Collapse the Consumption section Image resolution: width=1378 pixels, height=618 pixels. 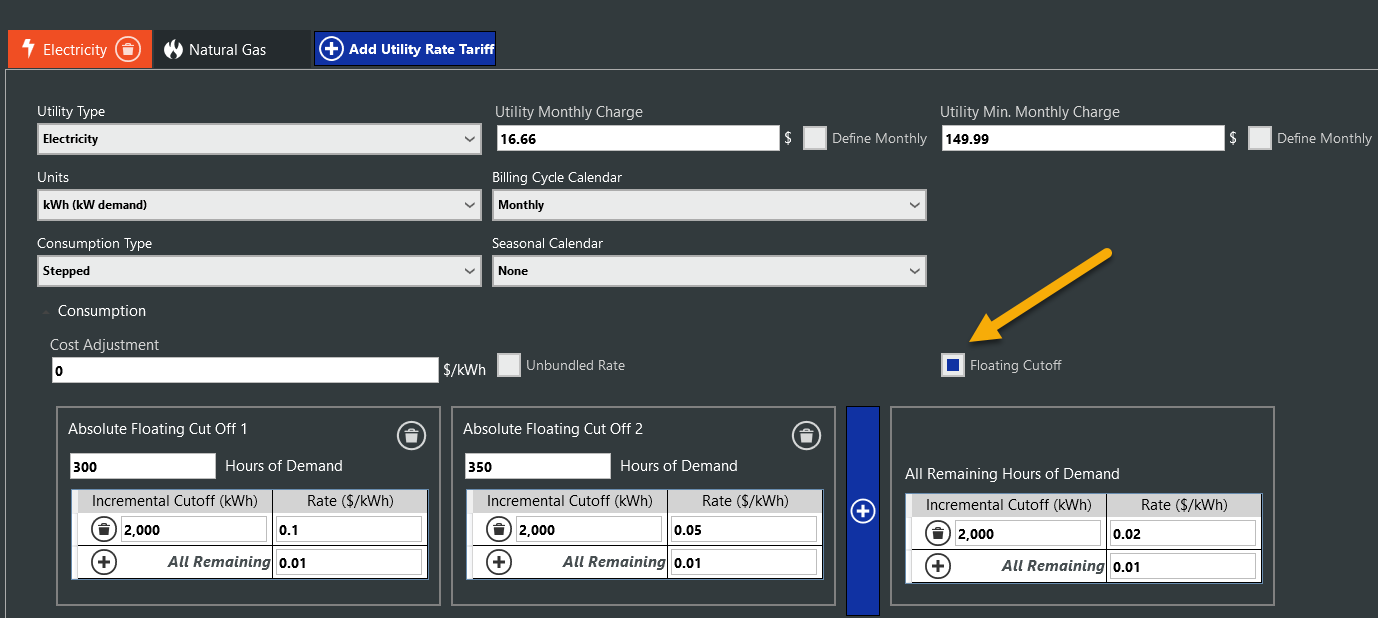pos(46,312)
